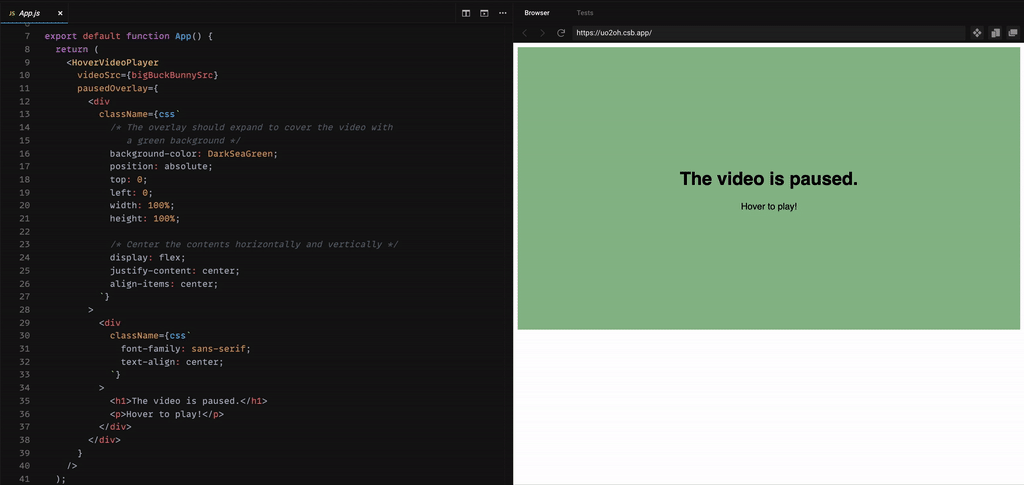Click line number 41 in the gutter
Viewport: 1024px width, 485px height.
pyautogui.click(x=25, y=479)
